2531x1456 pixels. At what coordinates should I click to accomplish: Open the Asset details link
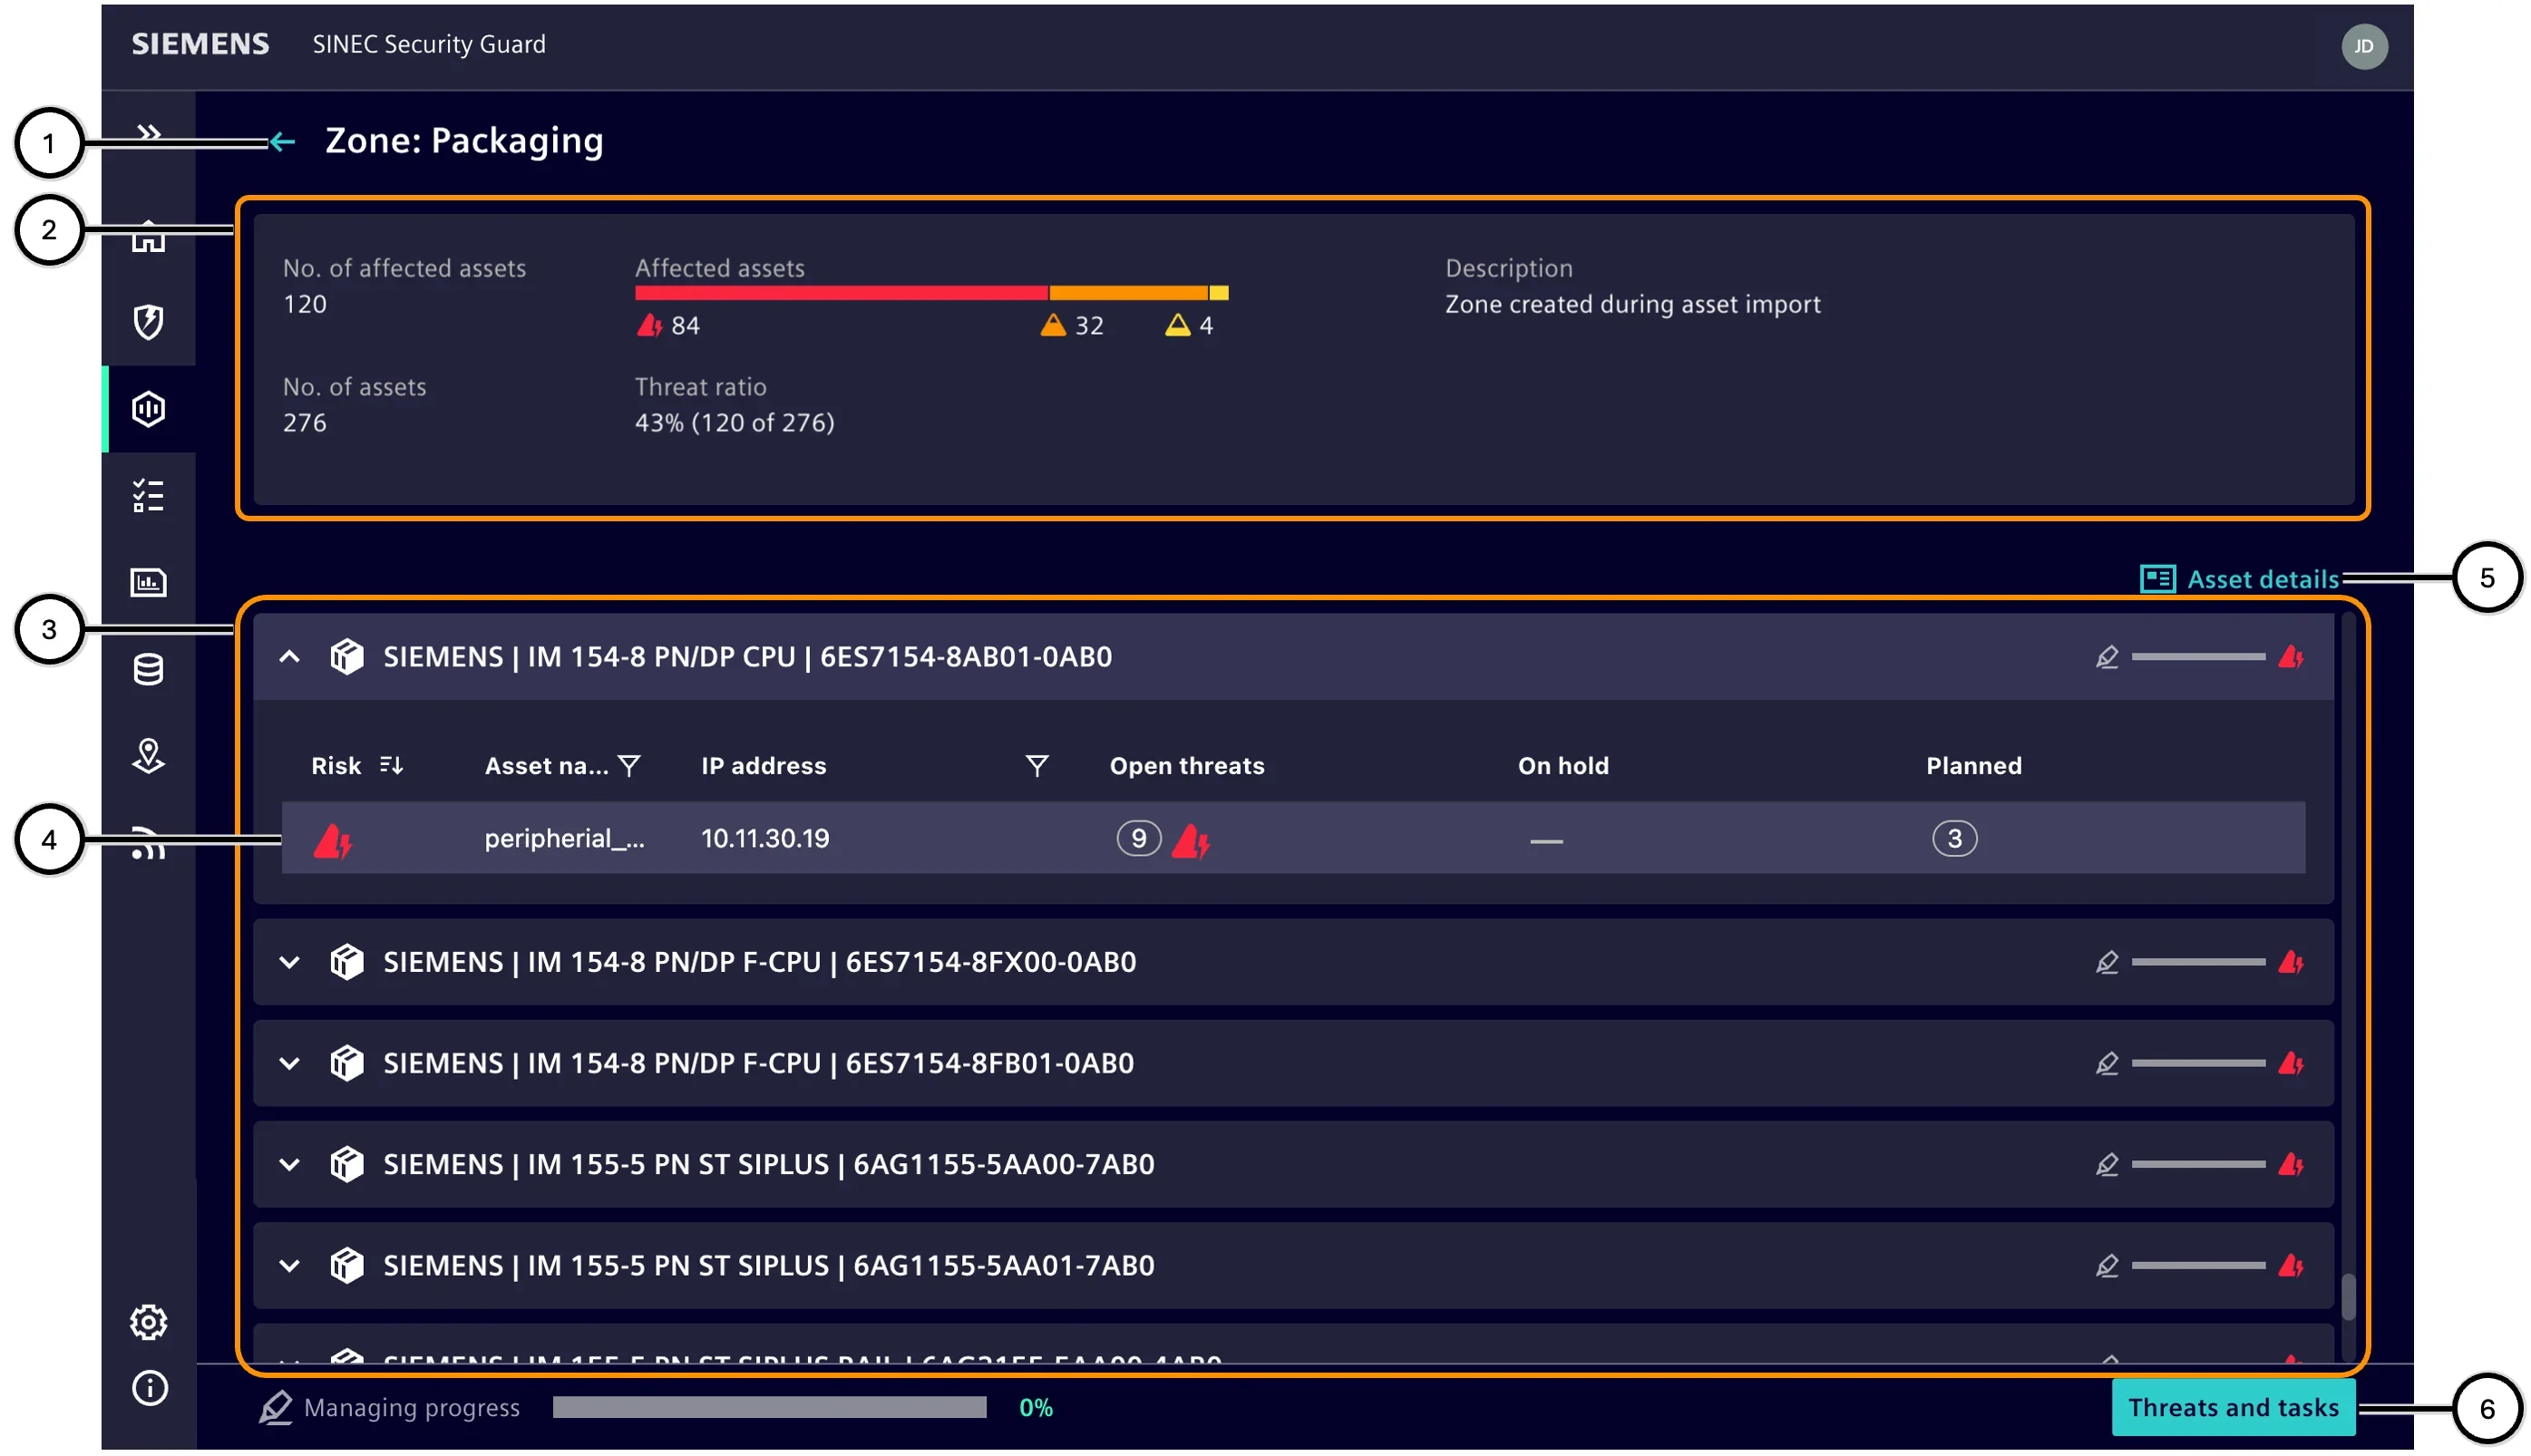pos(2262,579)
